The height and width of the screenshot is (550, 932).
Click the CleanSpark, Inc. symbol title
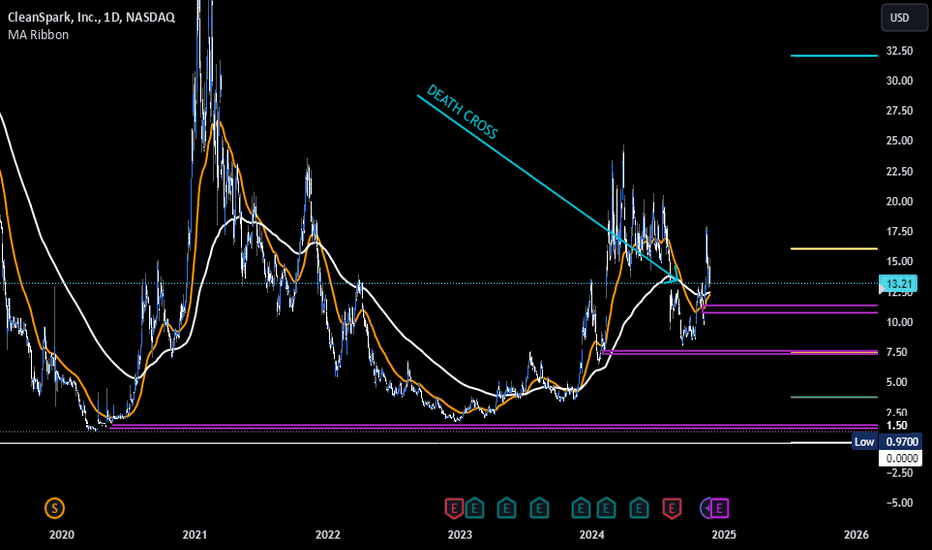91,17
